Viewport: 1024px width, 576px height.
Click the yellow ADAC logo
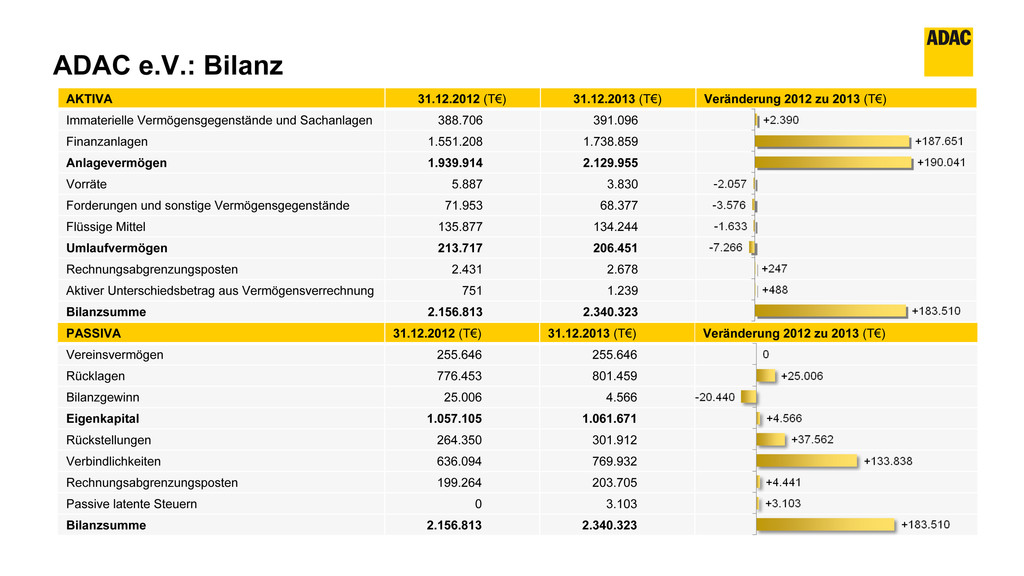pos(948,52)
